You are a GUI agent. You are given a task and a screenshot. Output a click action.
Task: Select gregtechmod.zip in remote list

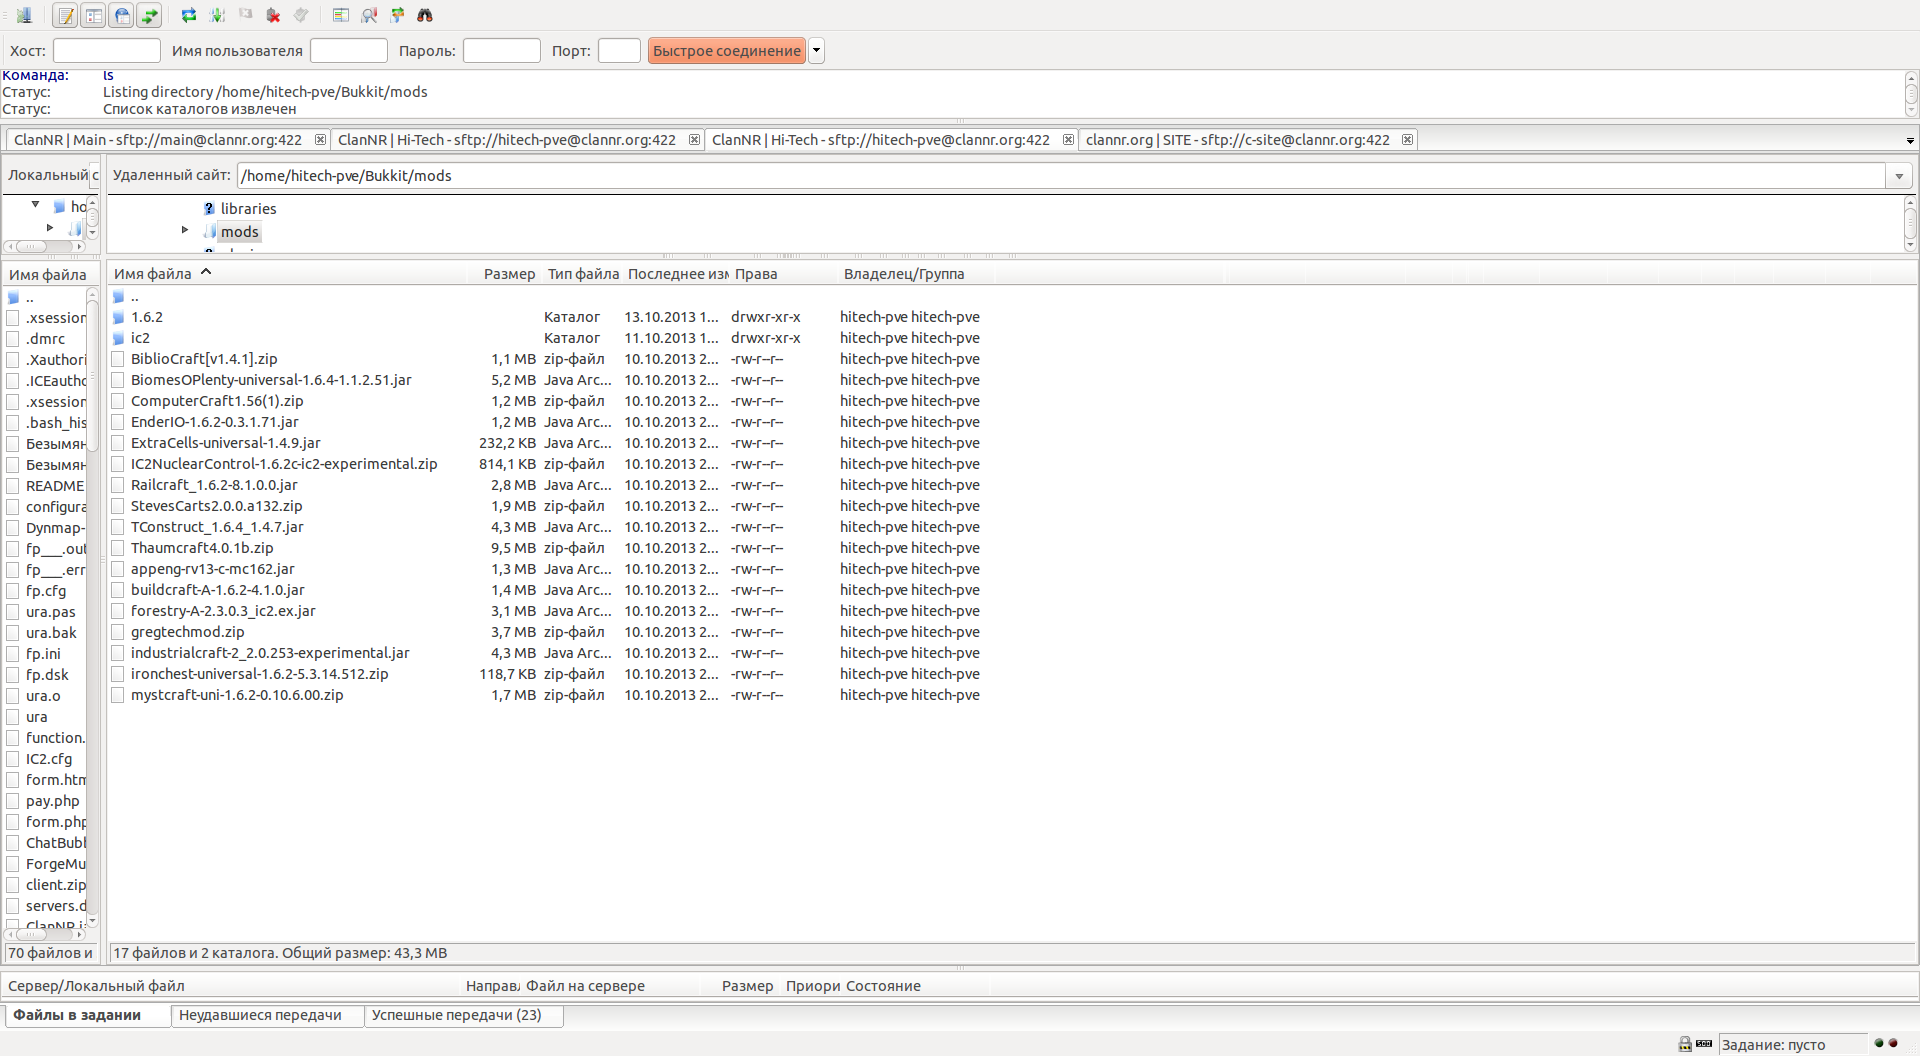pos(188,632)
